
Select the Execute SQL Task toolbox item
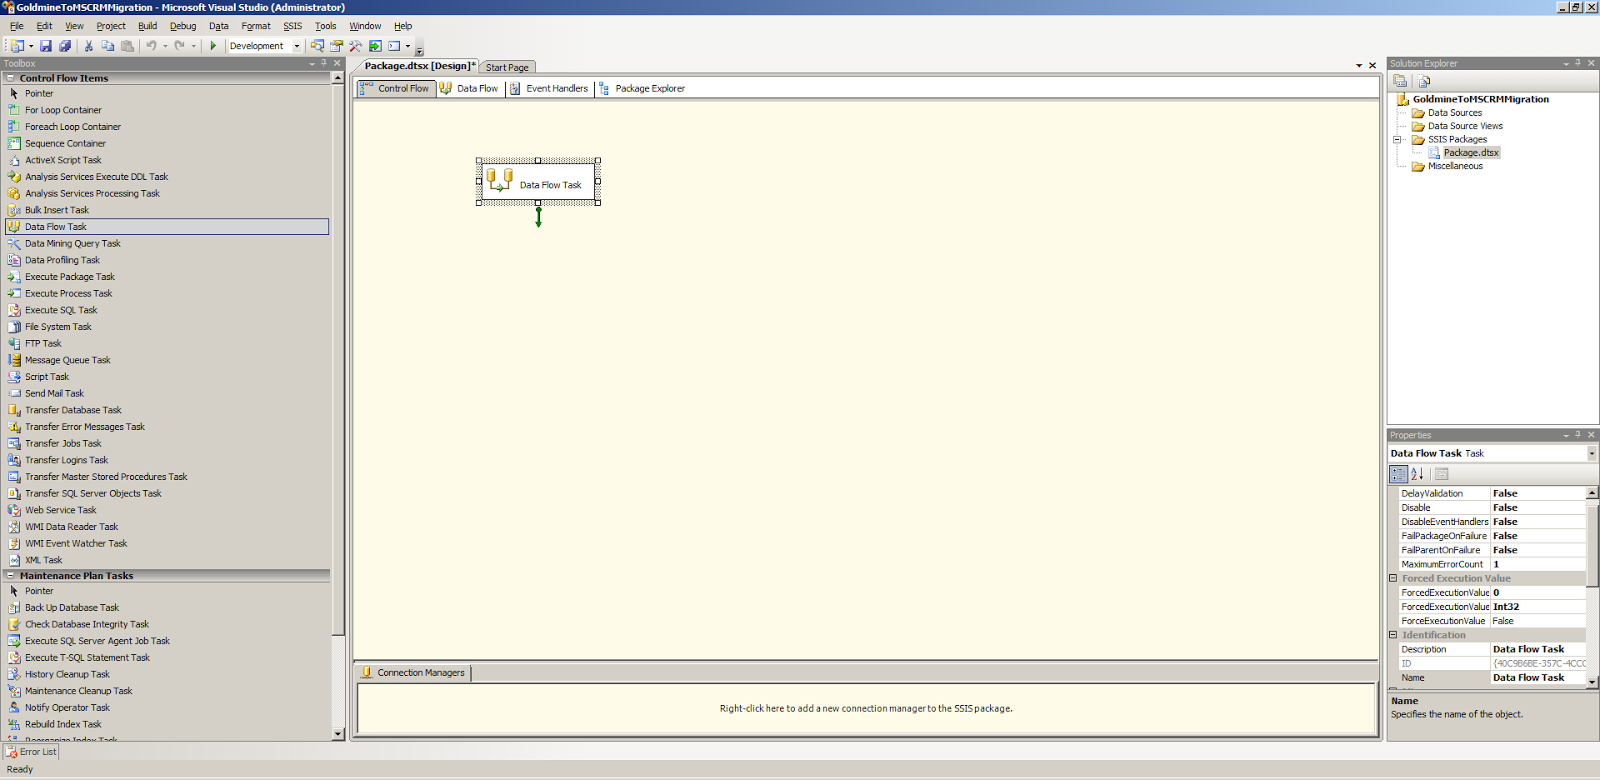[x=167, y=310]
